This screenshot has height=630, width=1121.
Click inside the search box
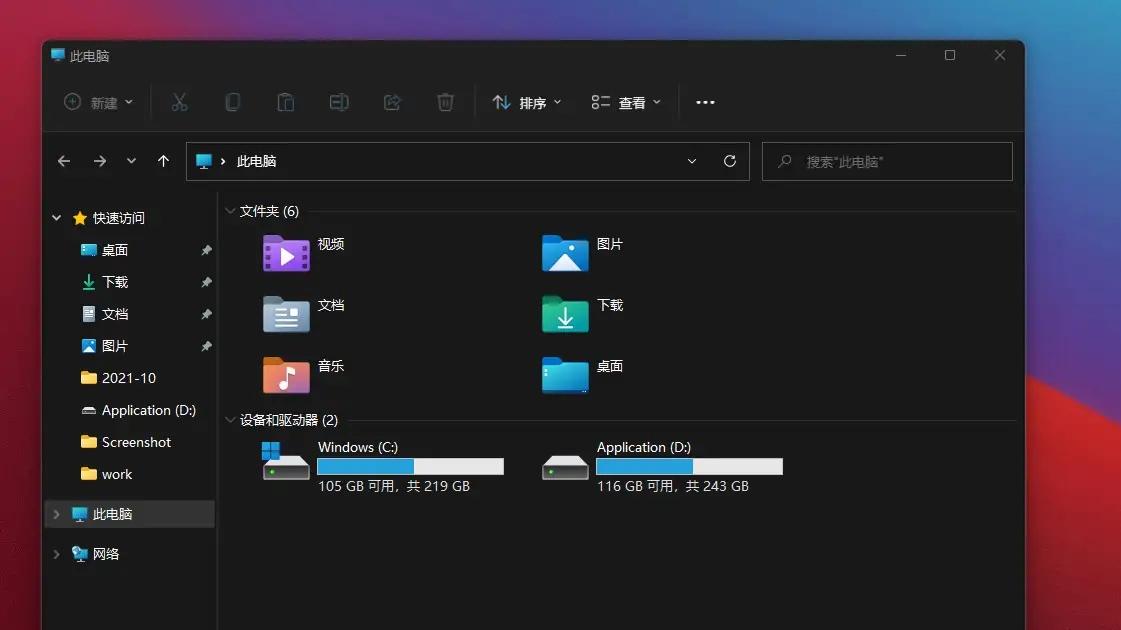[x=887, y=161]
